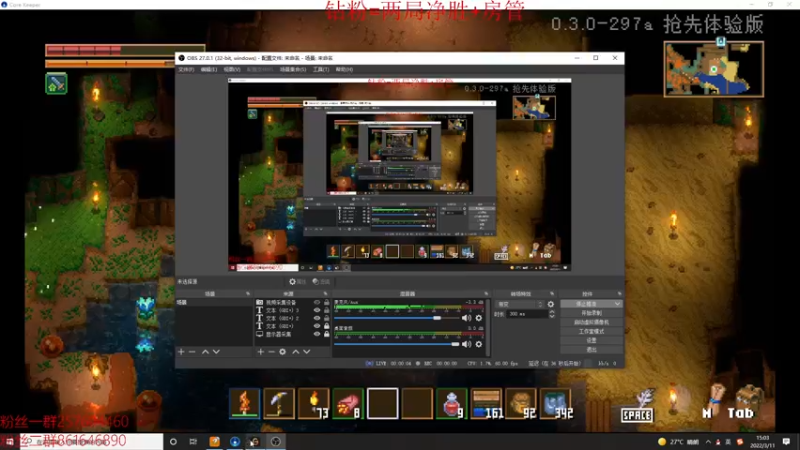
Task: Add a new scene with the plus button
Action: (x=181, y=352)
